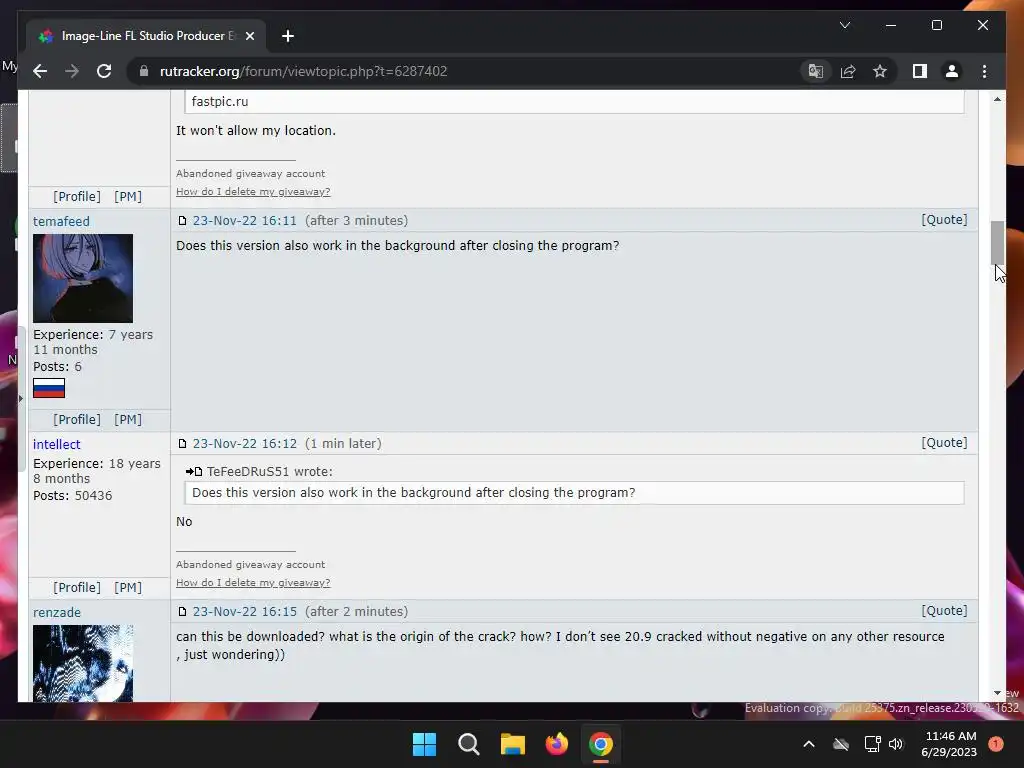Click 'How do I delete my giveaway?' under 'No'
Viewport: 1024px width, 768px height.
(253, 583)
